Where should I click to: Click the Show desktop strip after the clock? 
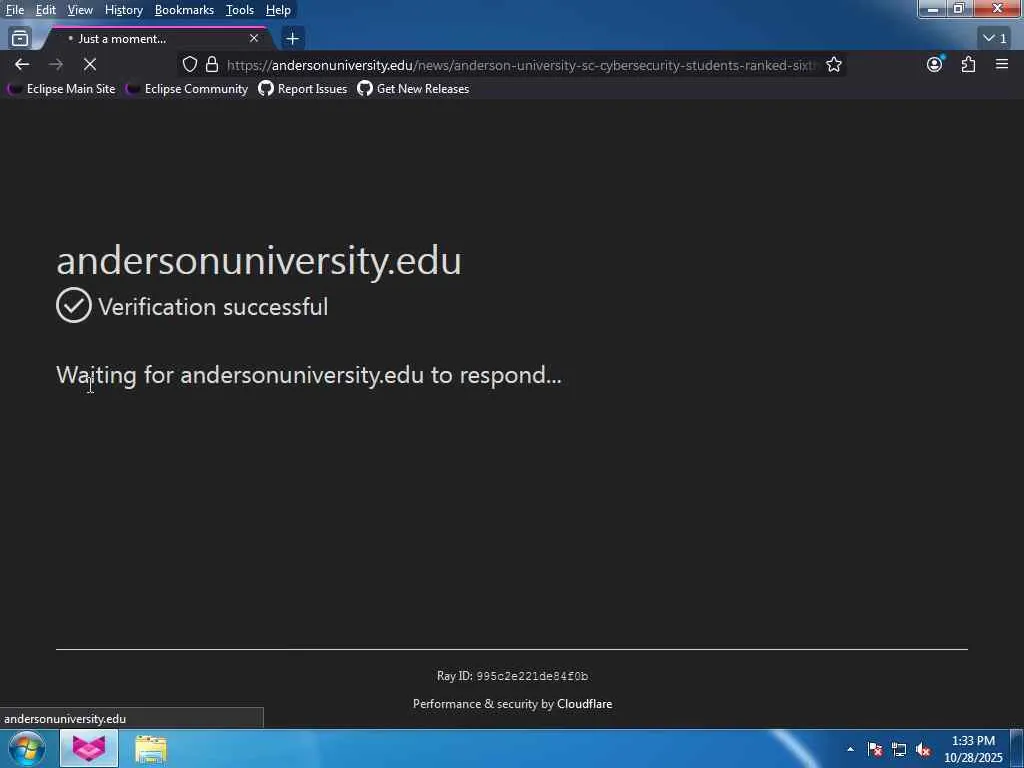[1017, 749]
